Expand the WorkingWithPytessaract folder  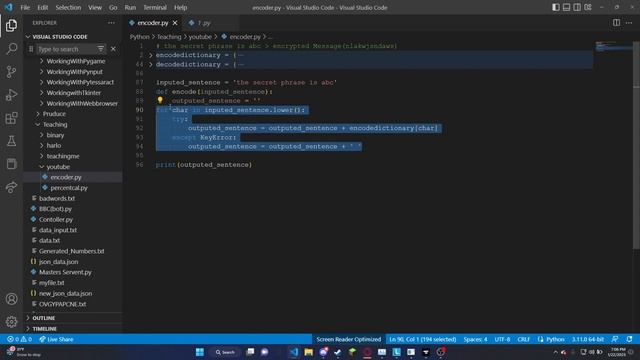coord(80,82)
